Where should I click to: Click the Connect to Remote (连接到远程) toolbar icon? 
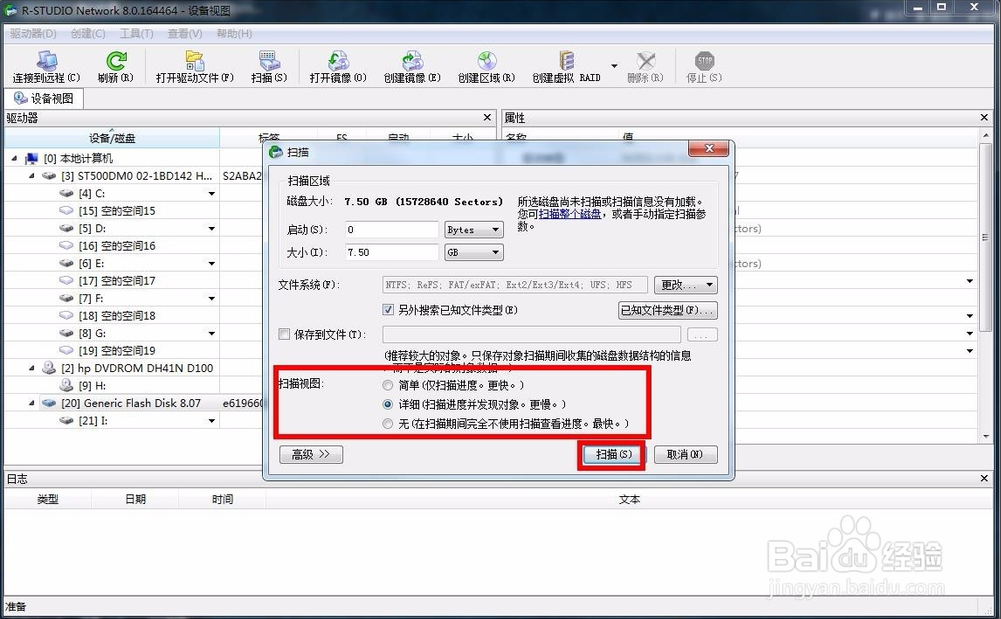point(47,61)
